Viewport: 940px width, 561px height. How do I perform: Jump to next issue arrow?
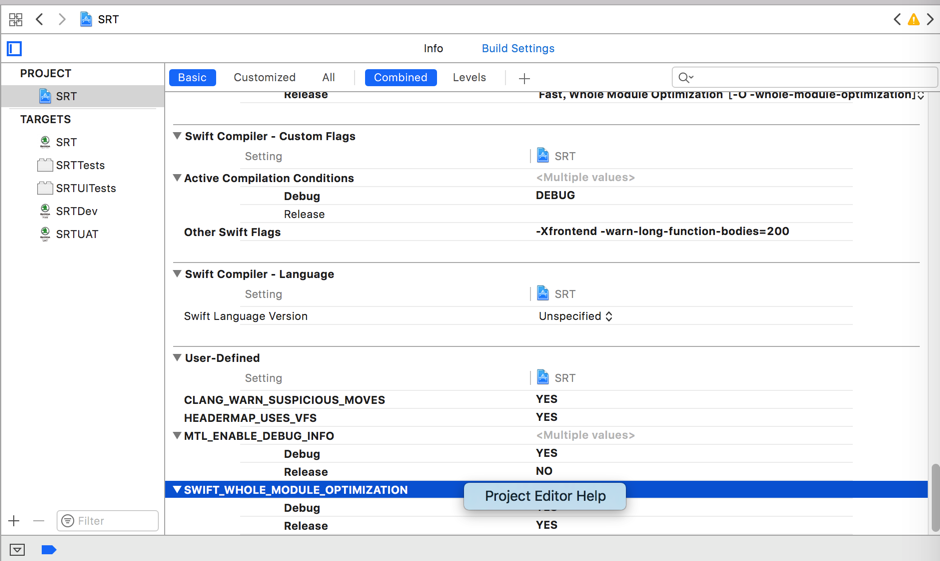[930, 19]
